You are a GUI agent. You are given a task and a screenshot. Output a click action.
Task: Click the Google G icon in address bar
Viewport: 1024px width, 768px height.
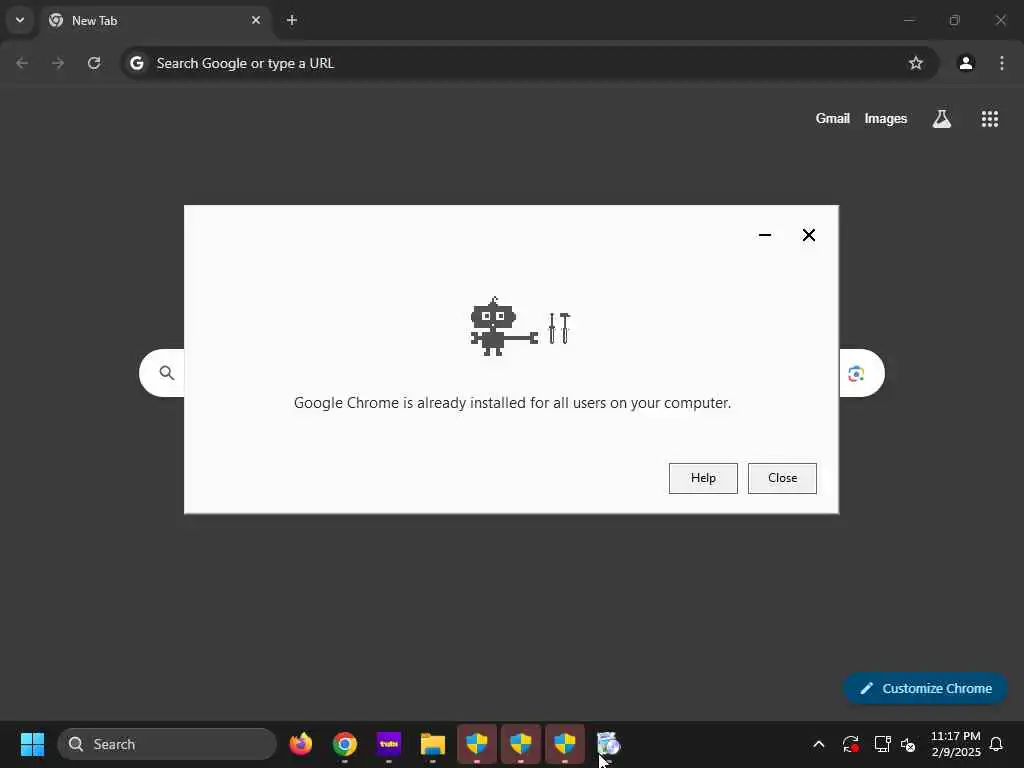(x=136, y=63)
